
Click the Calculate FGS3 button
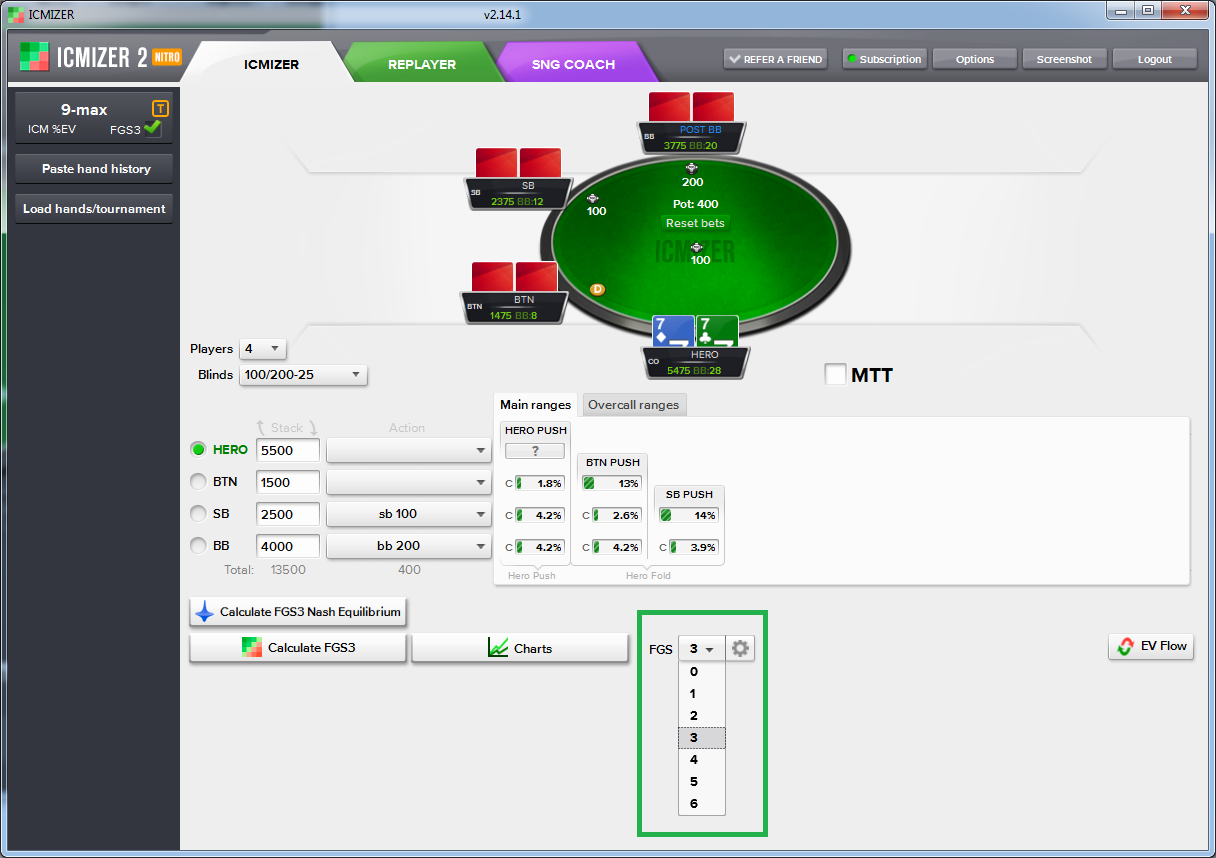coord(298,648)
